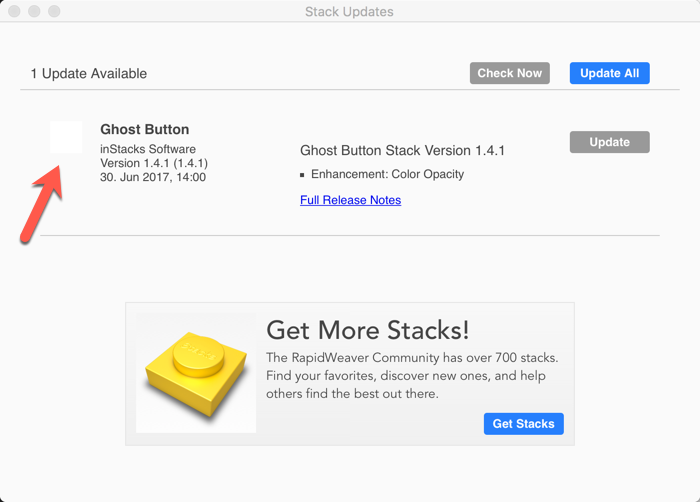Click the inStacks Software developer name

148,149
